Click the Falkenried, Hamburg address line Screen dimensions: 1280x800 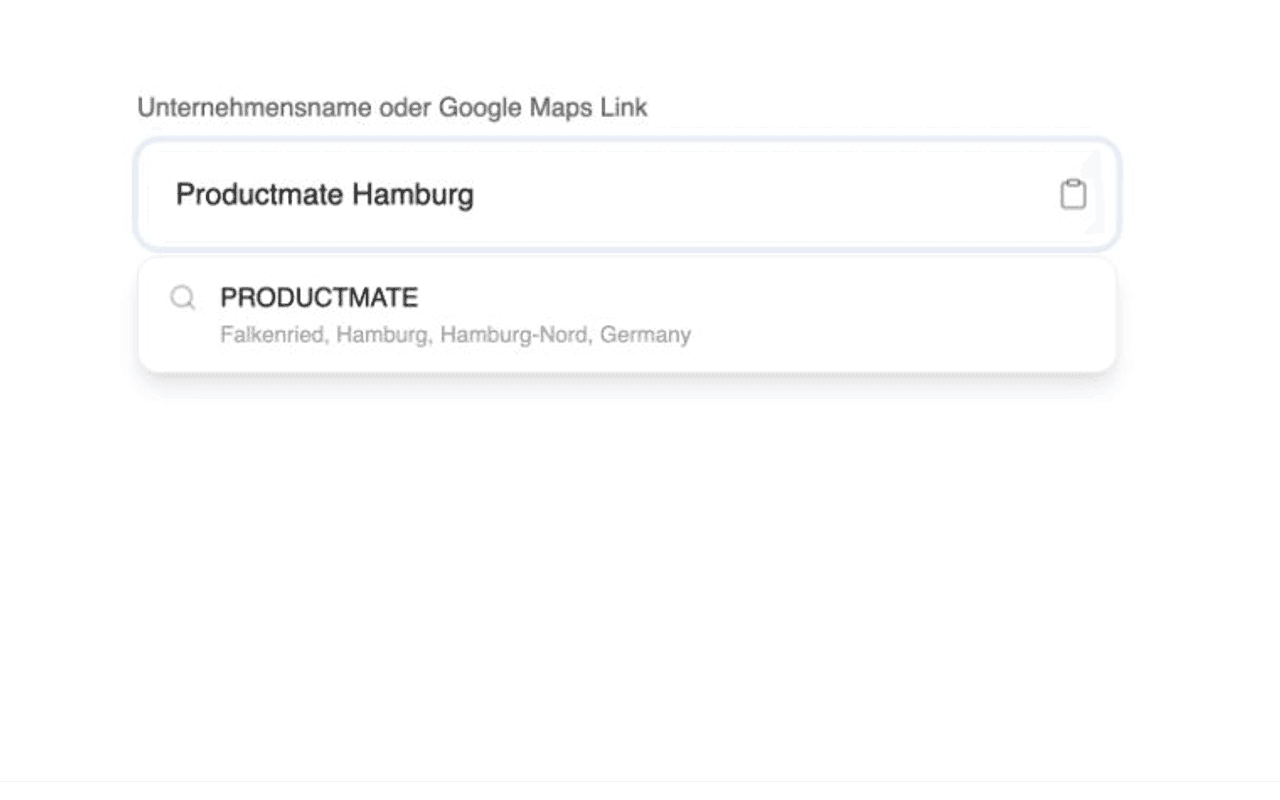pyautogui.click(x=455, y=334)
